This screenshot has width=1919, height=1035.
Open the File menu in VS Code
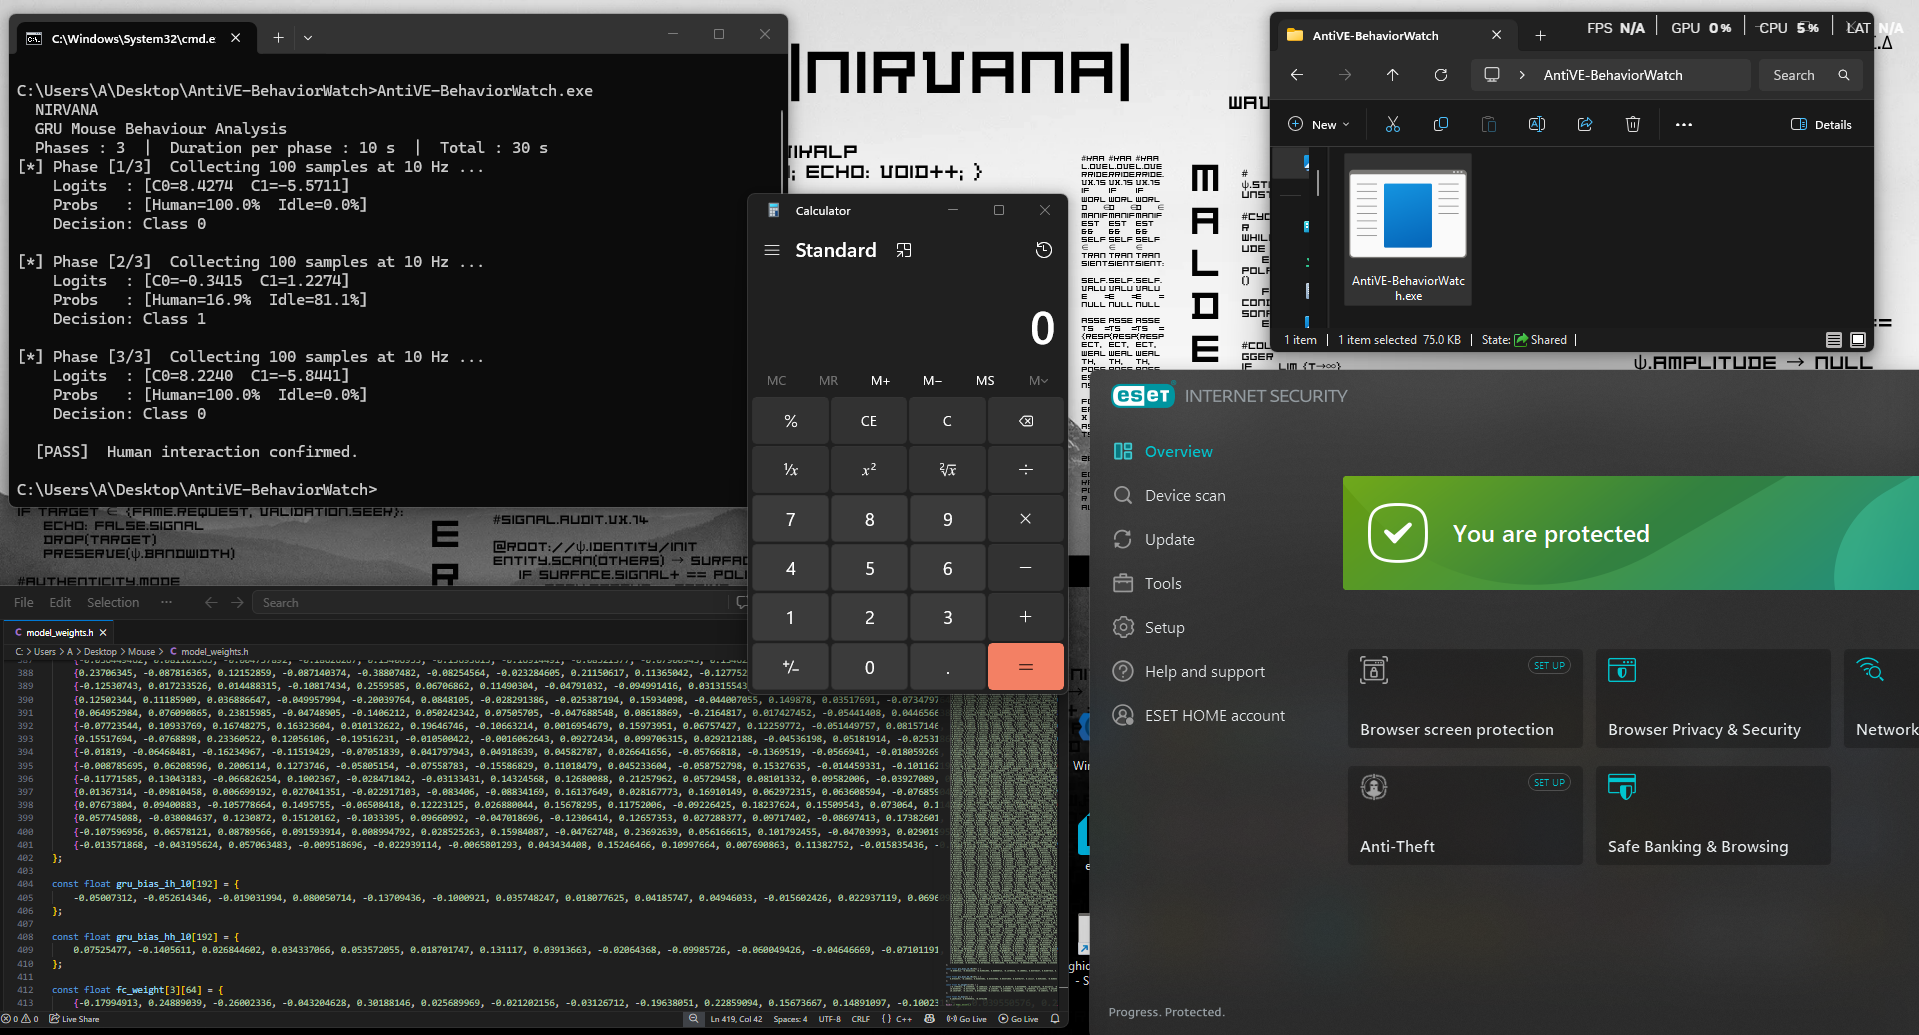pyautogui.click(x=24, y=603)
